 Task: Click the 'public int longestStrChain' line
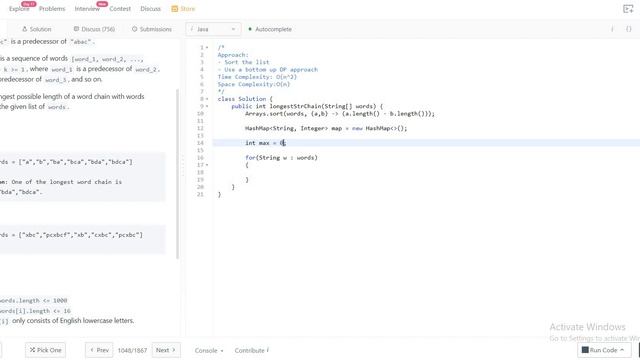(307, 106)
